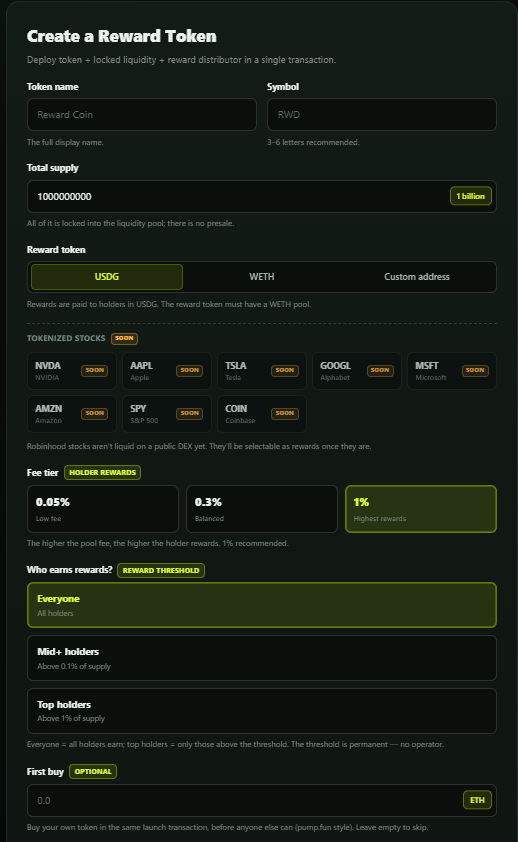Choose the 1% Highest rewards tier
This screenshot has height=842, width=518.
pos(421,509)
